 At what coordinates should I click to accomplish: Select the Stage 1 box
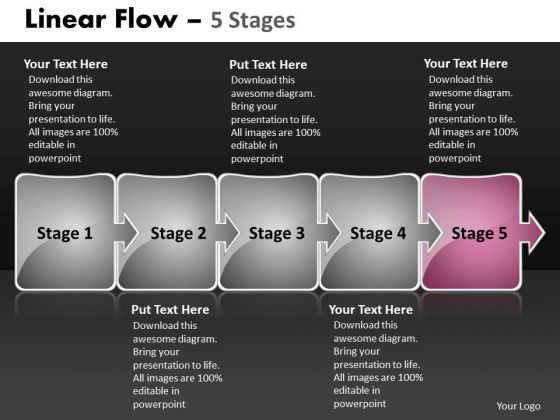pyautogui.click(x=65, y=232)
